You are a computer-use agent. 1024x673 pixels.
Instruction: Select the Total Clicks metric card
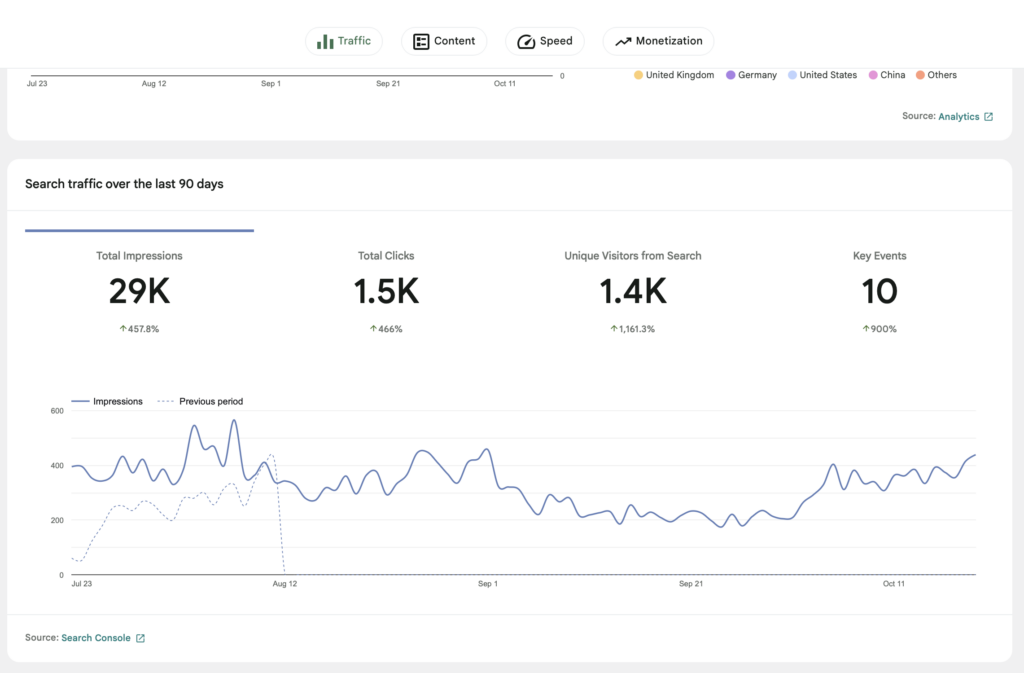click(x=386, y=292)
